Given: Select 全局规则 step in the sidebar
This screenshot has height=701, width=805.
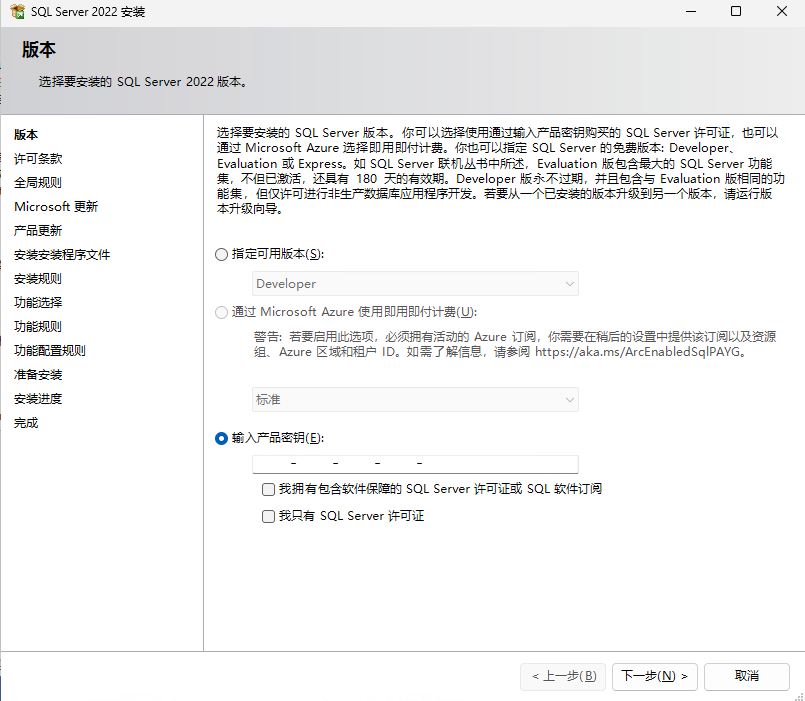Looking at the screenshot, I should [38, 183].
